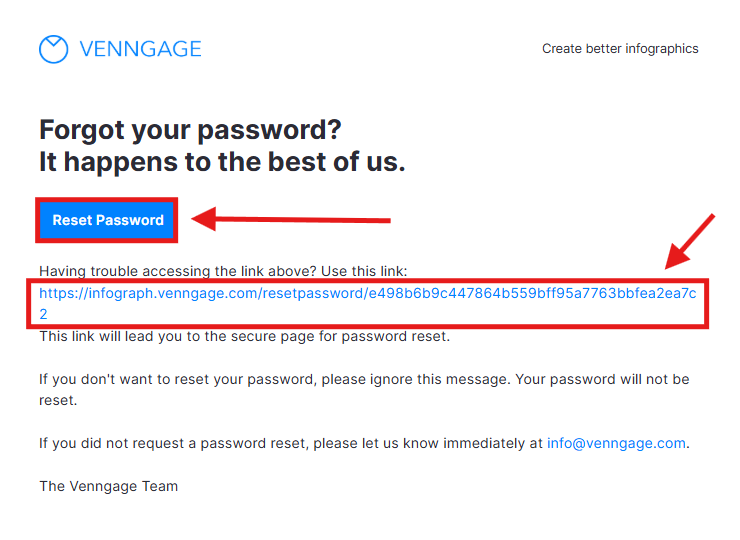
Task: Click the Venngage clock logo icon
Action: (x=53, y=49)
